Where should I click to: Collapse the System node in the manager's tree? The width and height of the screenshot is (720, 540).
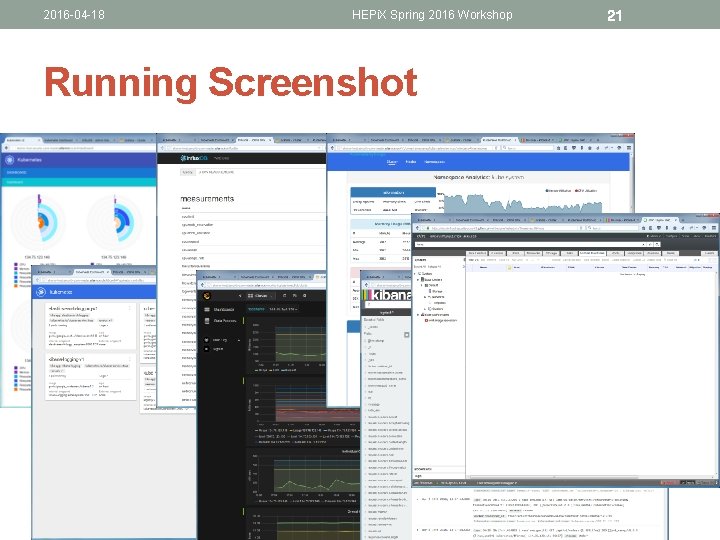coord(416,273)
